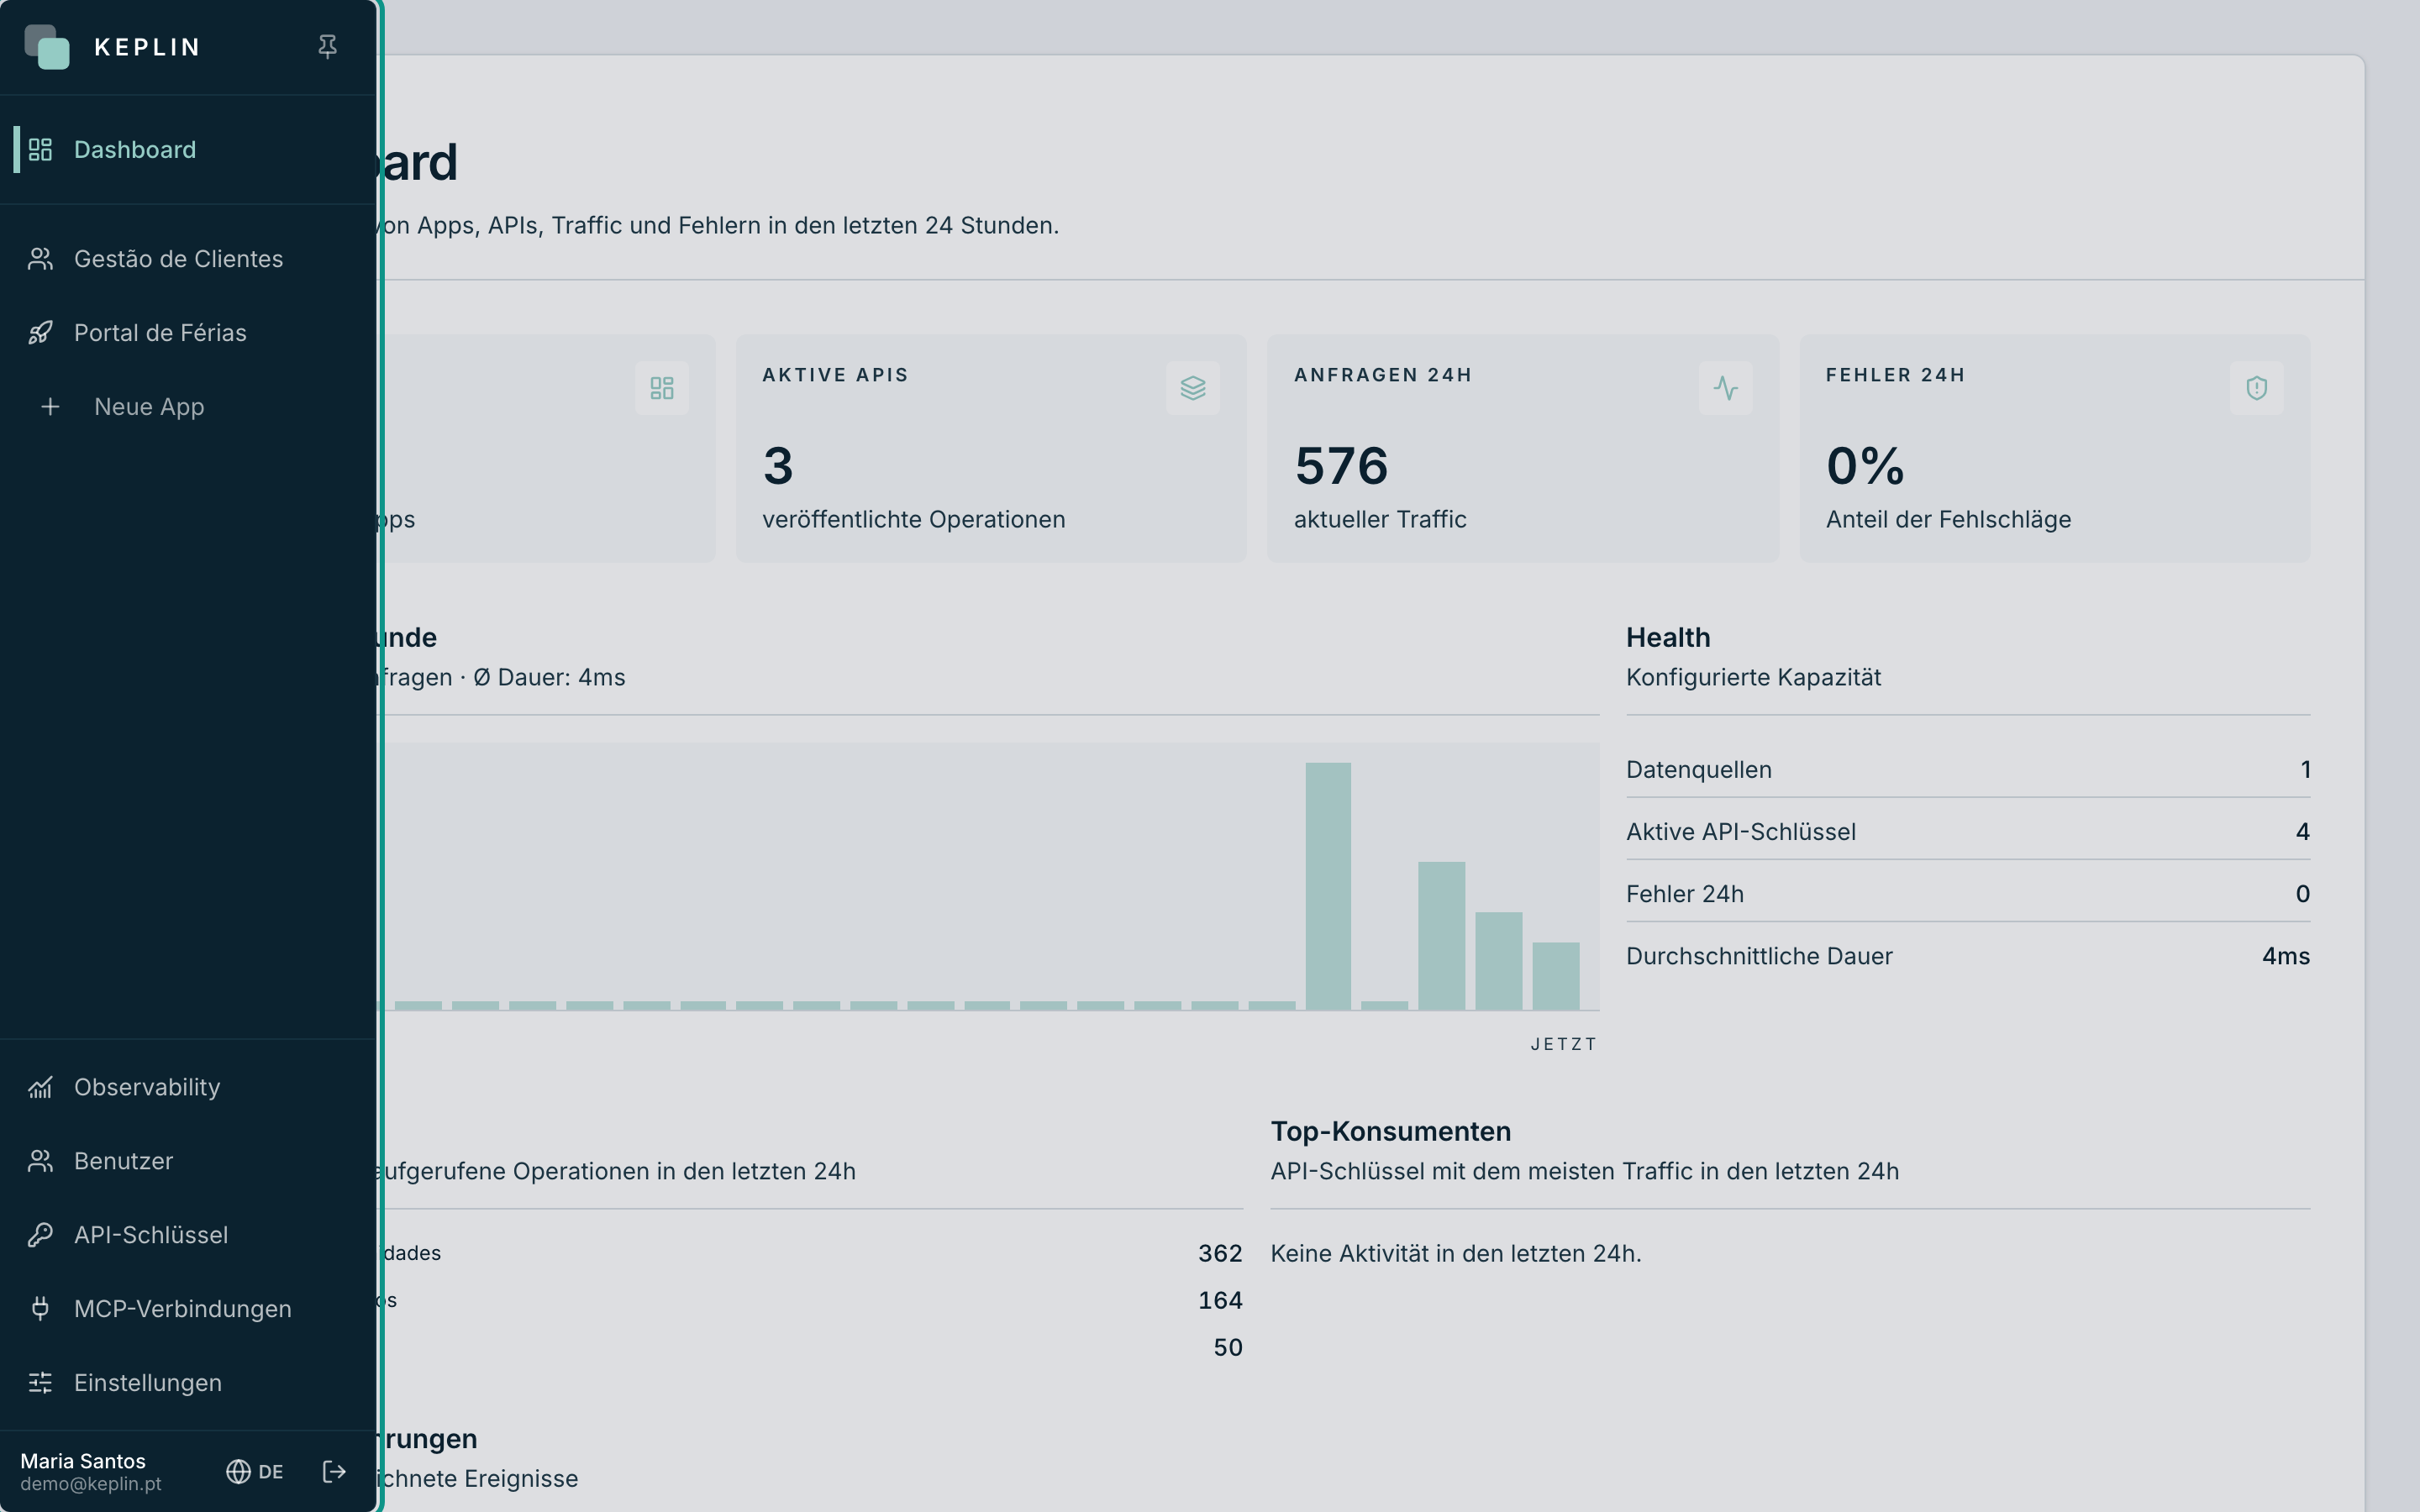Click the pin sidebar icon
2420x1512 pixels.
327,47
